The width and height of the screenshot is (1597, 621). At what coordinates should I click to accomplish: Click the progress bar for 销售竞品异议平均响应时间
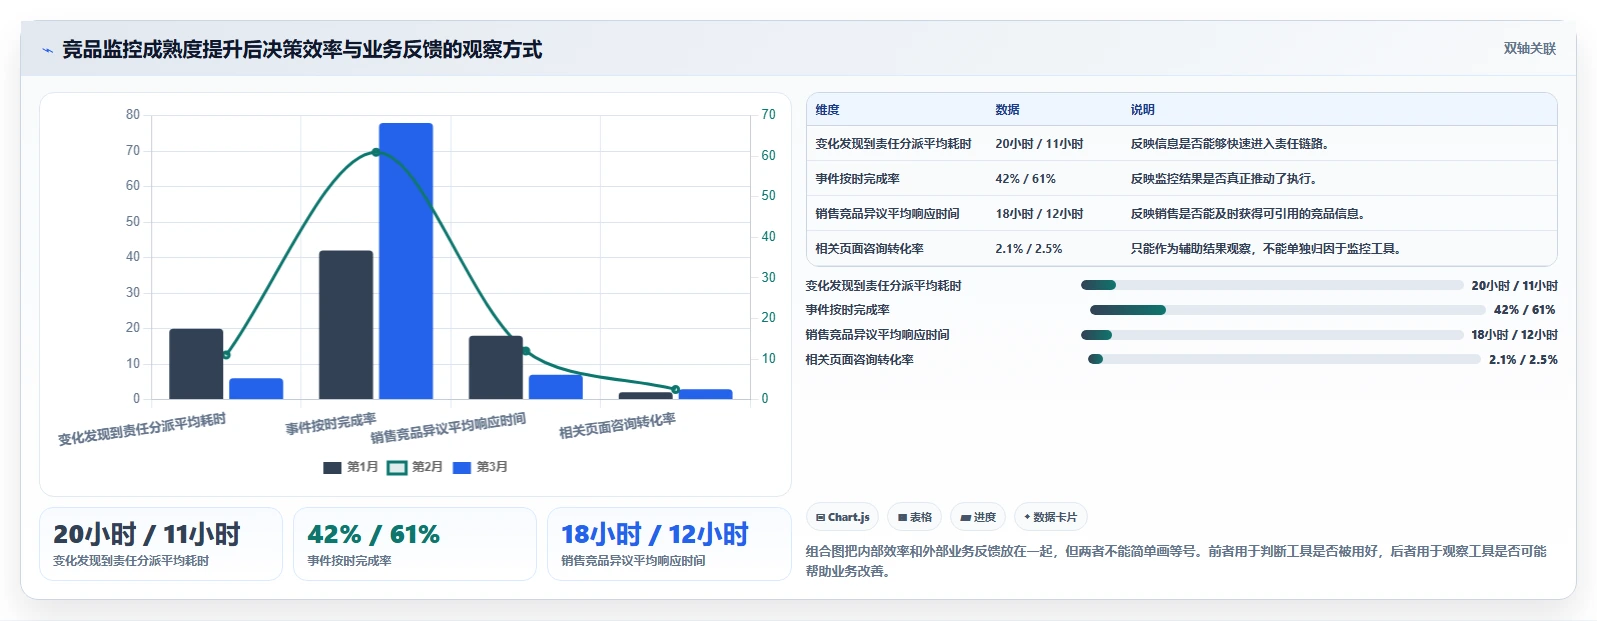(1272, 335)
